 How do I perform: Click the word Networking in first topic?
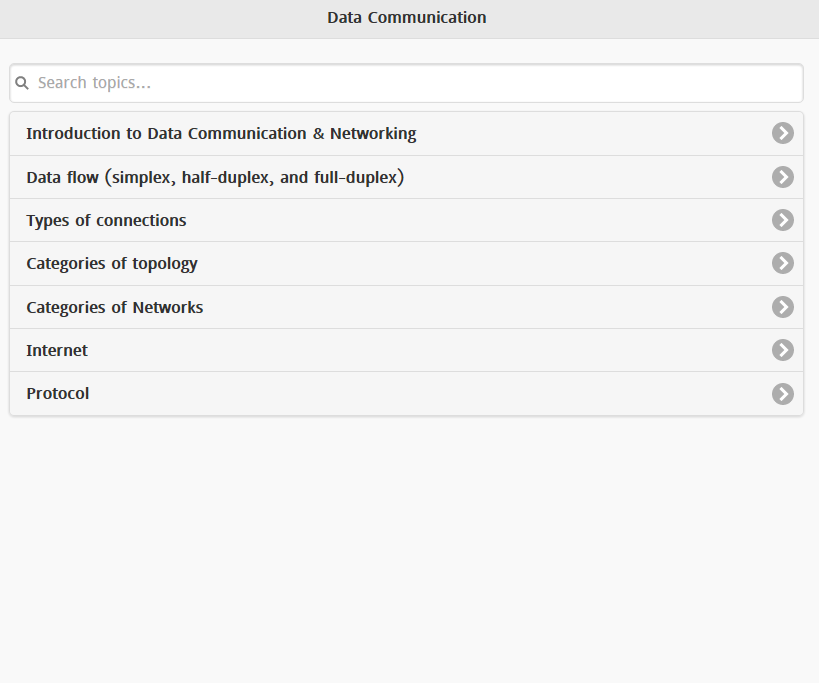point(373,134)
